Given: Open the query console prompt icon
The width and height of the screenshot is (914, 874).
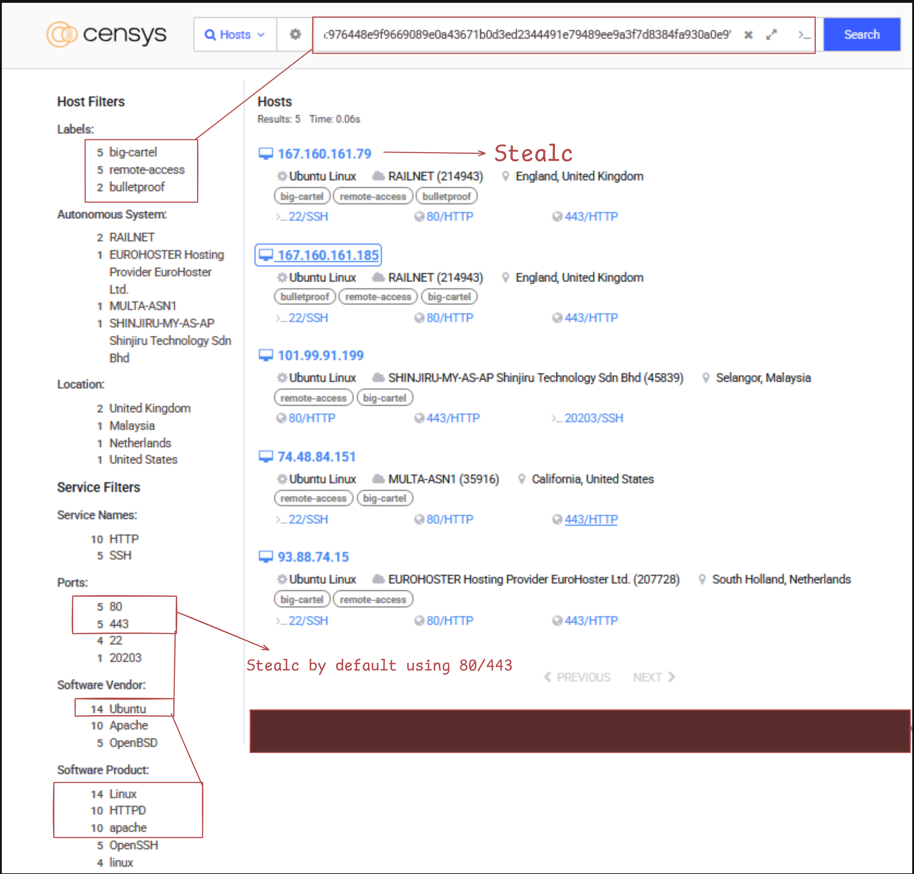Looking at the screenshot, I should point(804,35).
